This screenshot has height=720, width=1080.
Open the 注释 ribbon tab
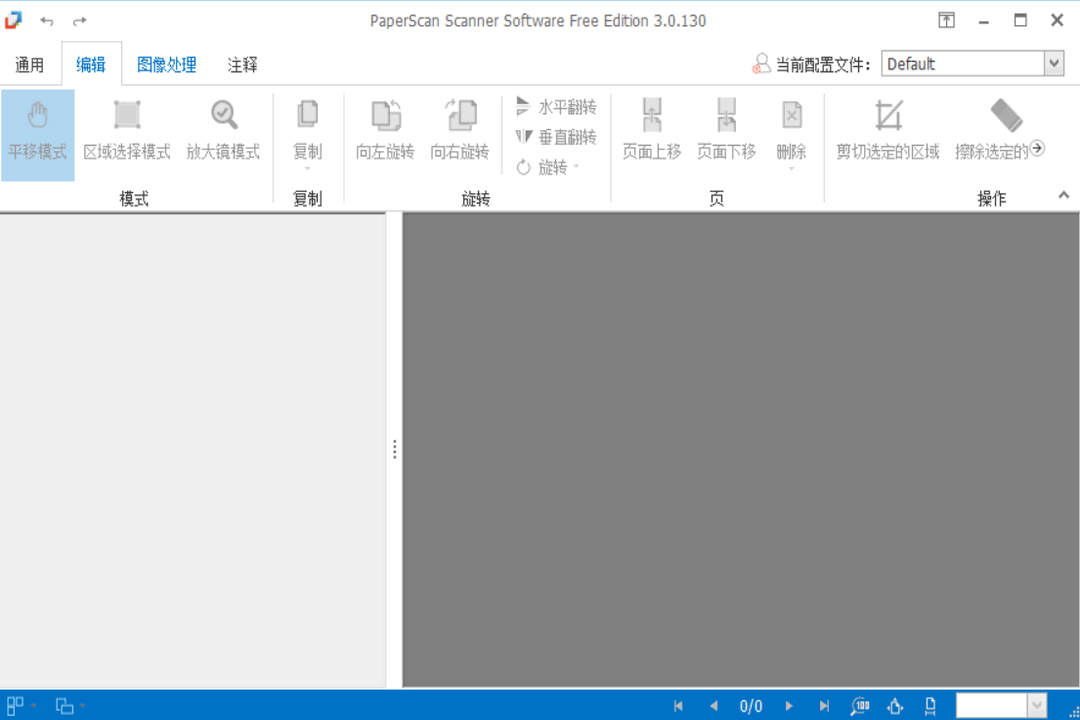240,62
